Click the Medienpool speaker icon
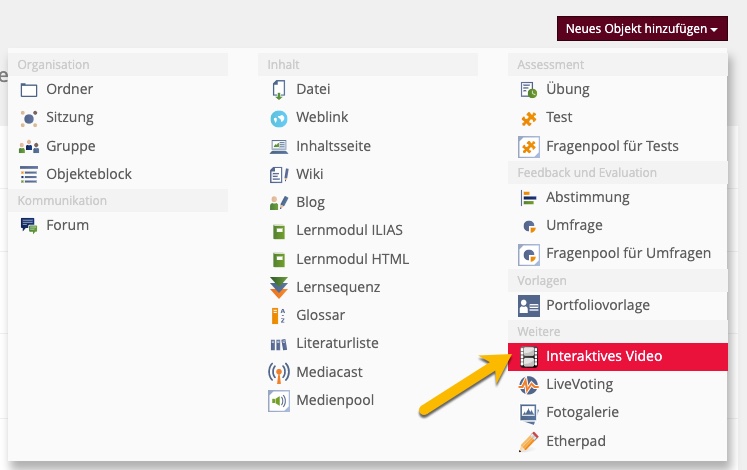The height and width of the screenshot is (470, 747). [x=279, y=401]
